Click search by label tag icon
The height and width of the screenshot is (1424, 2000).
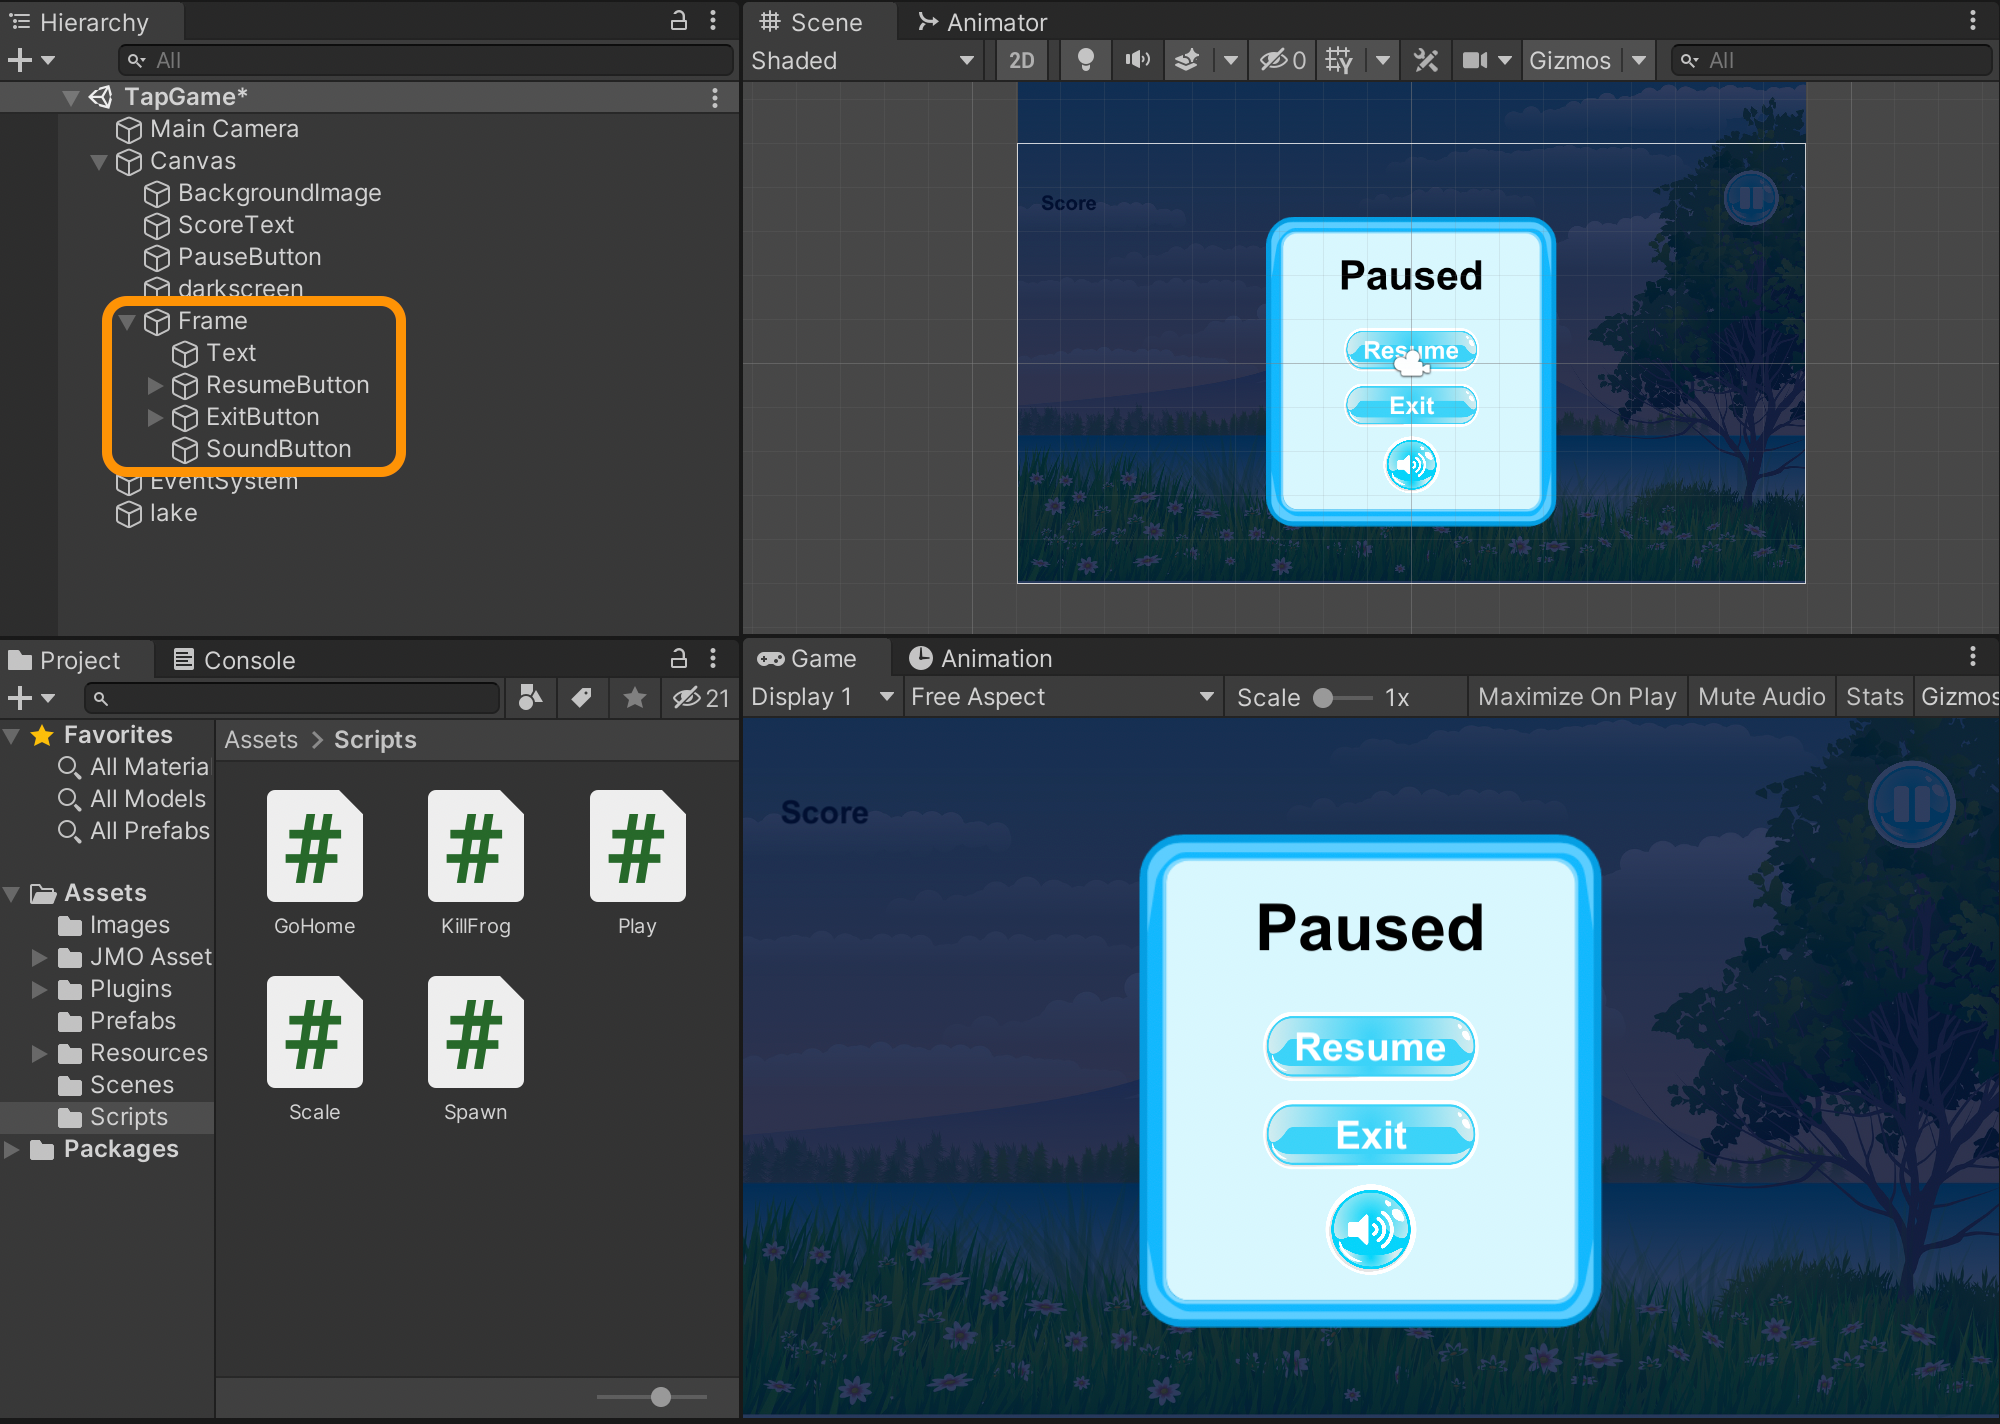click(x=582, y=698)
